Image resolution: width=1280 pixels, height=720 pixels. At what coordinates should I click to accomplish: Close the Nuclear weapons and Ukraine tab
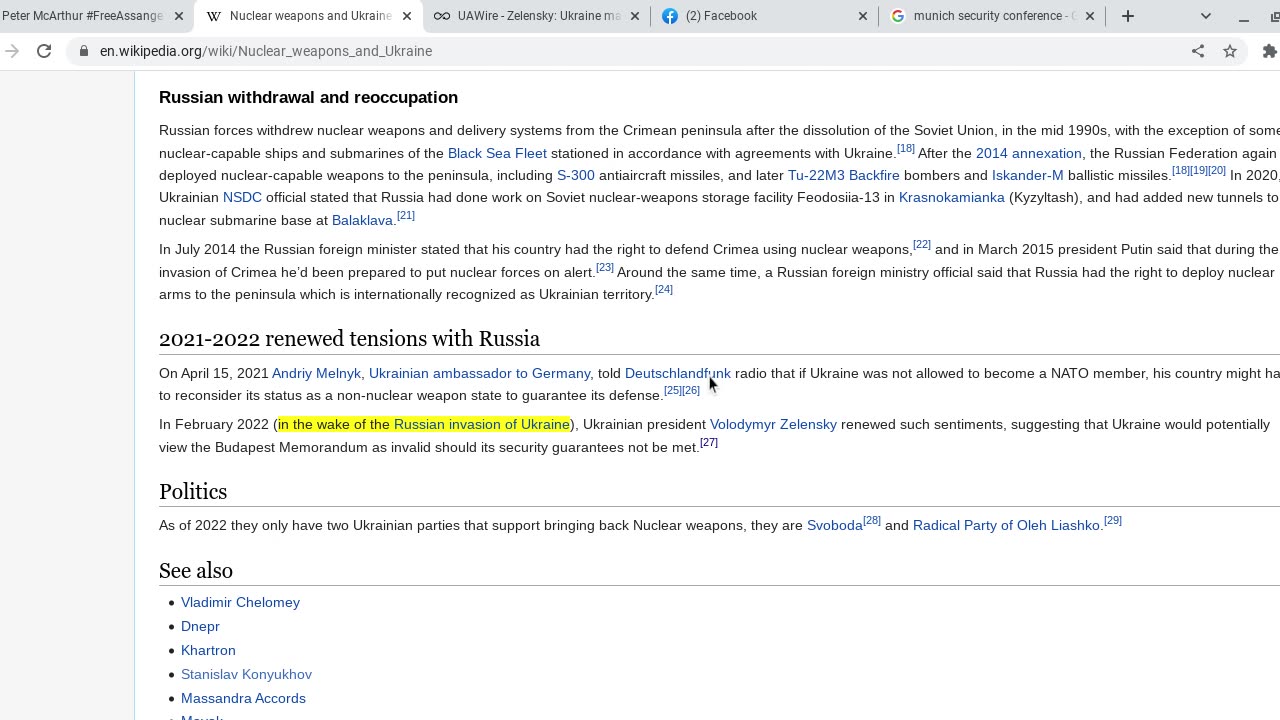click(407, 16)
